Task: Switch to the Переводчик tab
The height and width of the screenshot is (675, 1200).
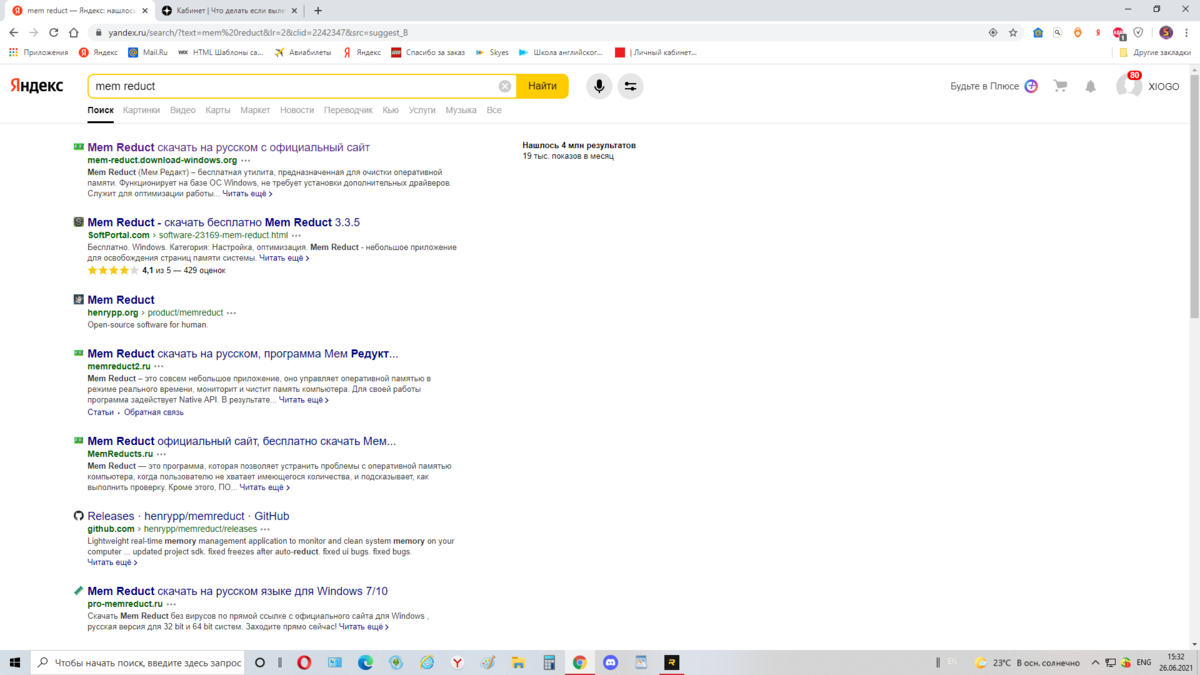Action: (348, 110)
